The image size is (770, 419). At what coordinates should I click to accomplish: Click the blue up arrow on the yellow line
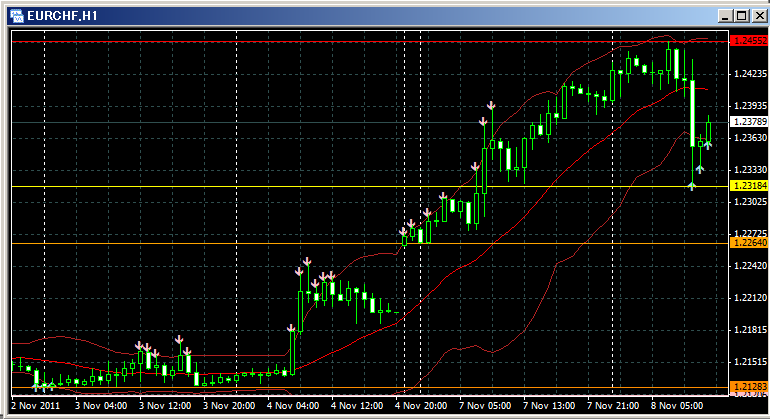pyautogui.click(x=692, y=185)
